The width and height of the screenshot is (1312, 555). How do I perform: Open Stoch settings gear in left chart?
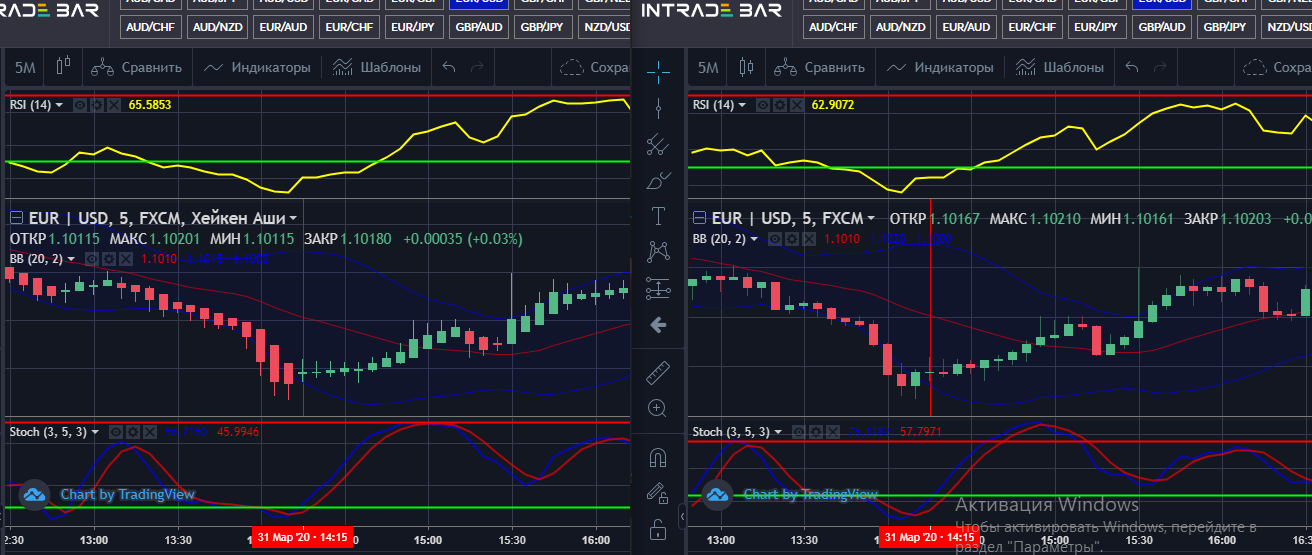(133, 432)
